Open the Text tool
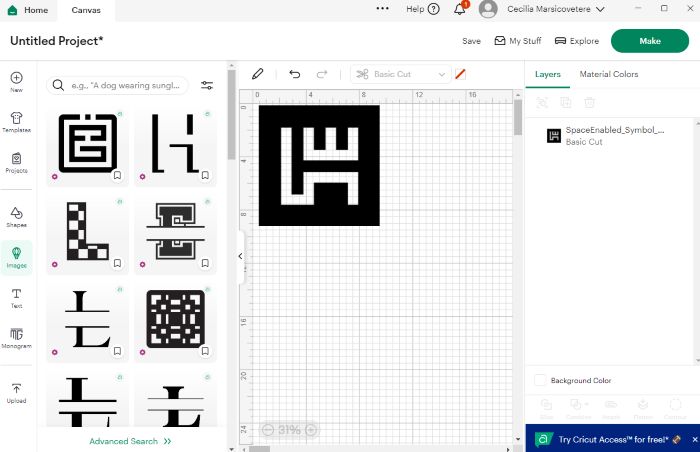This screenshot has width=700, height=452. (x=17, y=298)
